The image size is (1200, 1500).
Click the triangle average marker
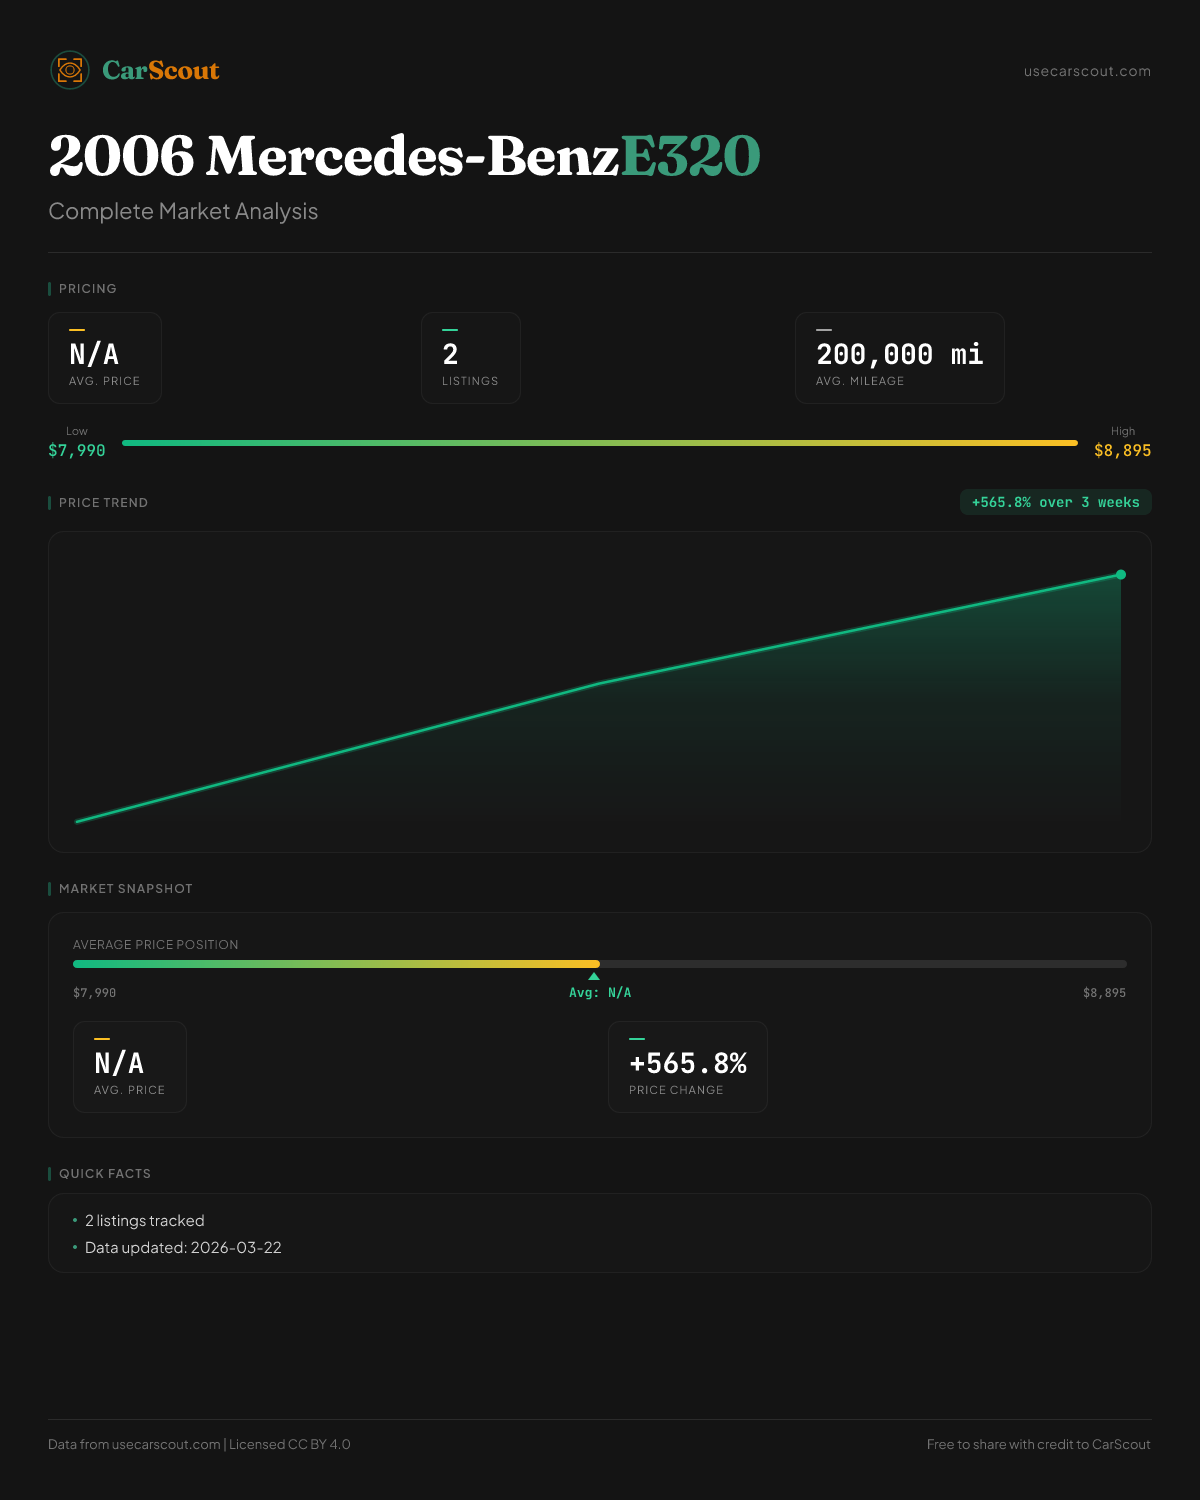594,976
